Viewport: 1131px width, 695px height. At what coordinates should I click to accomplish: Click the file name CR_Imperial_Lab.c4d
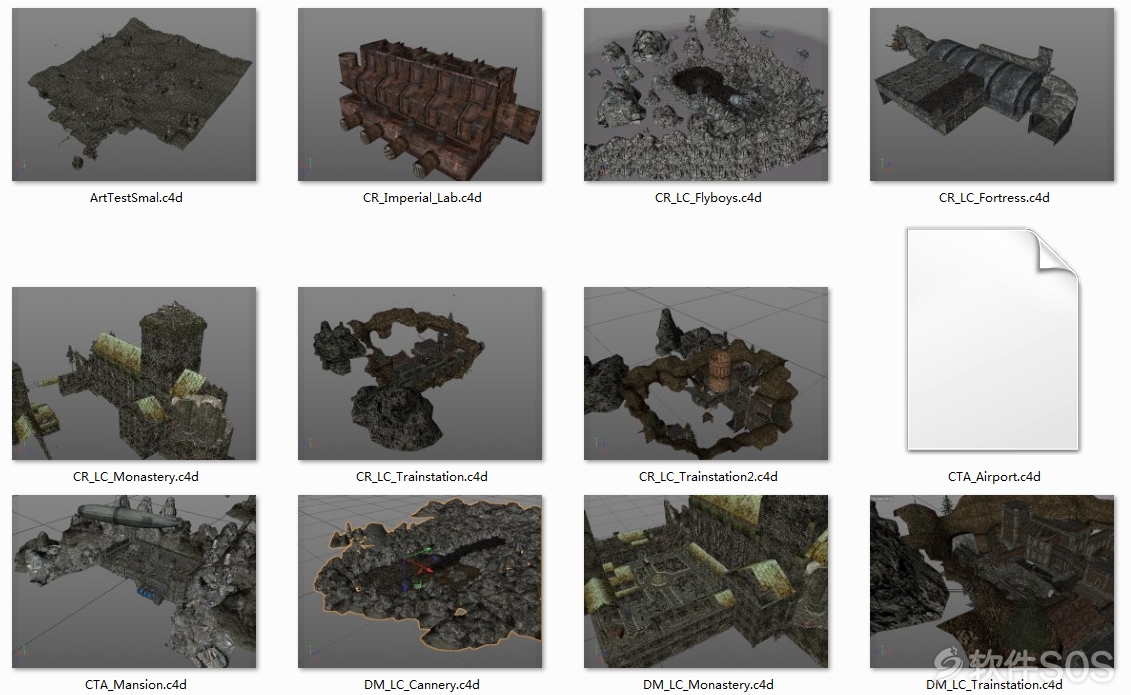coord(422,198)
